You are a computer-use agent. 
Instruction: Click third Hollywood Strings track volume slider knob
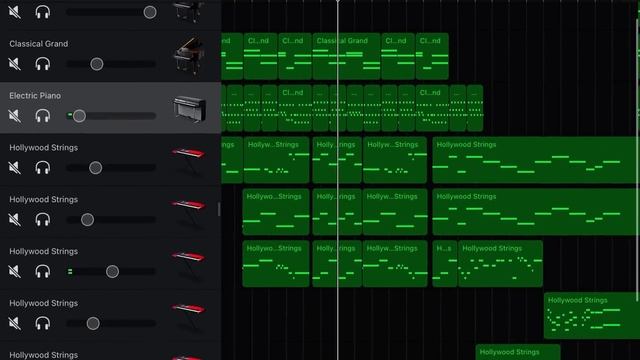coord(112,271)
